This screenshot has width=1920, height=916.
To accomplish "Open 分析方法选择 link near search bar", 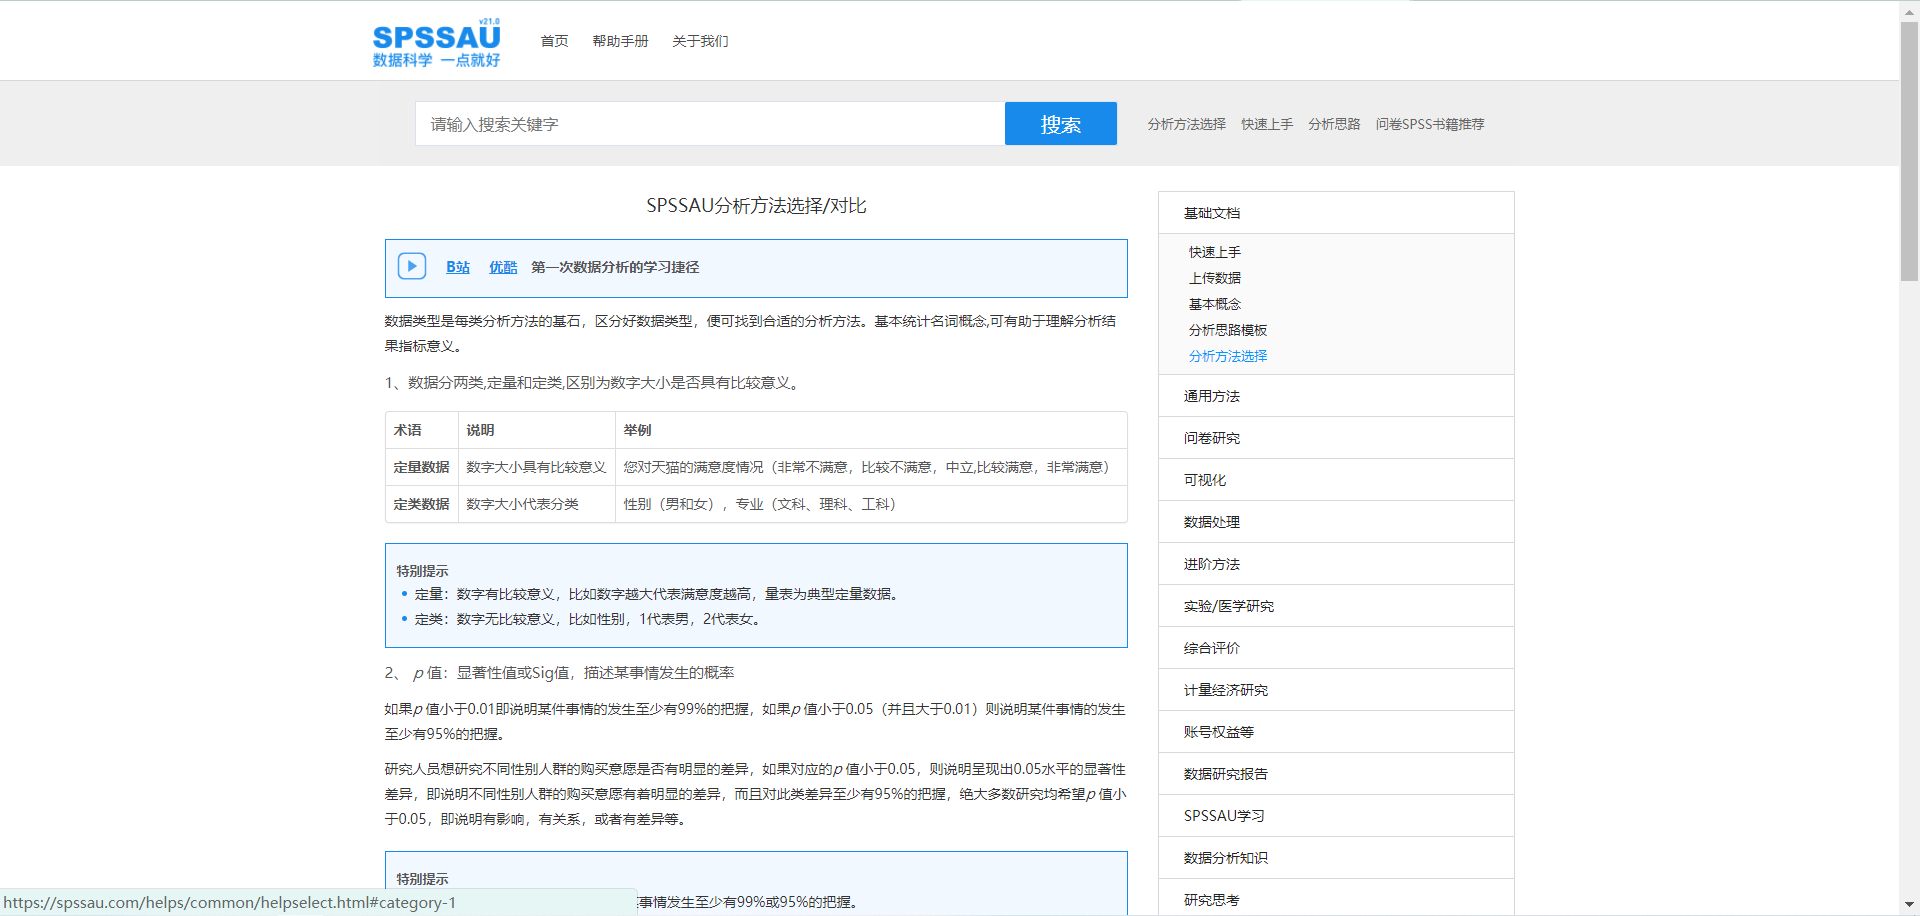I will point(1186,123).
